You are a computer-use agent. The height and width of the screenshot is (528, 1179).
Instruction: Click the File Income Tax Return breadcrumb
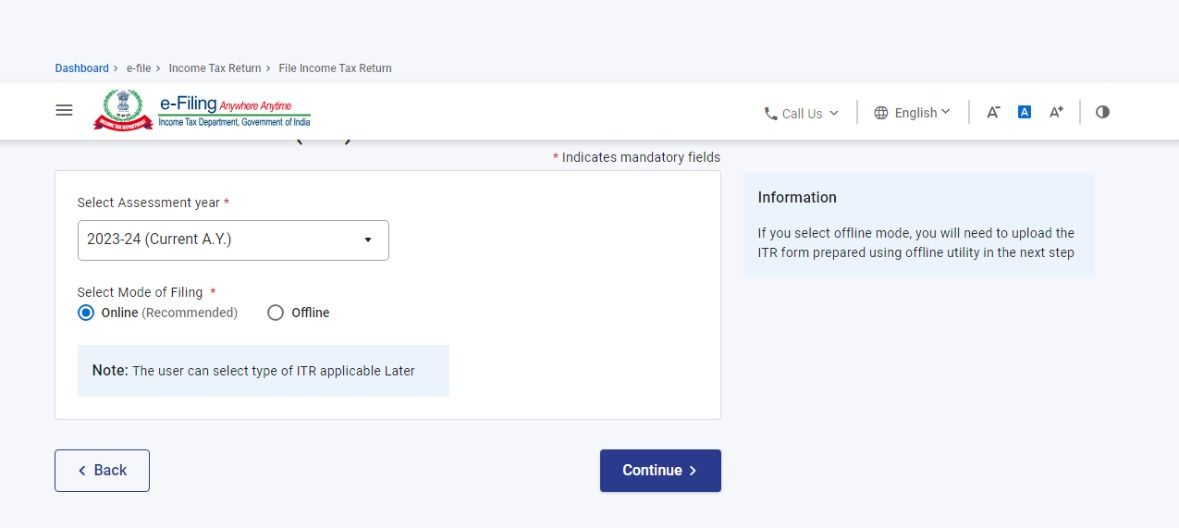335,68
